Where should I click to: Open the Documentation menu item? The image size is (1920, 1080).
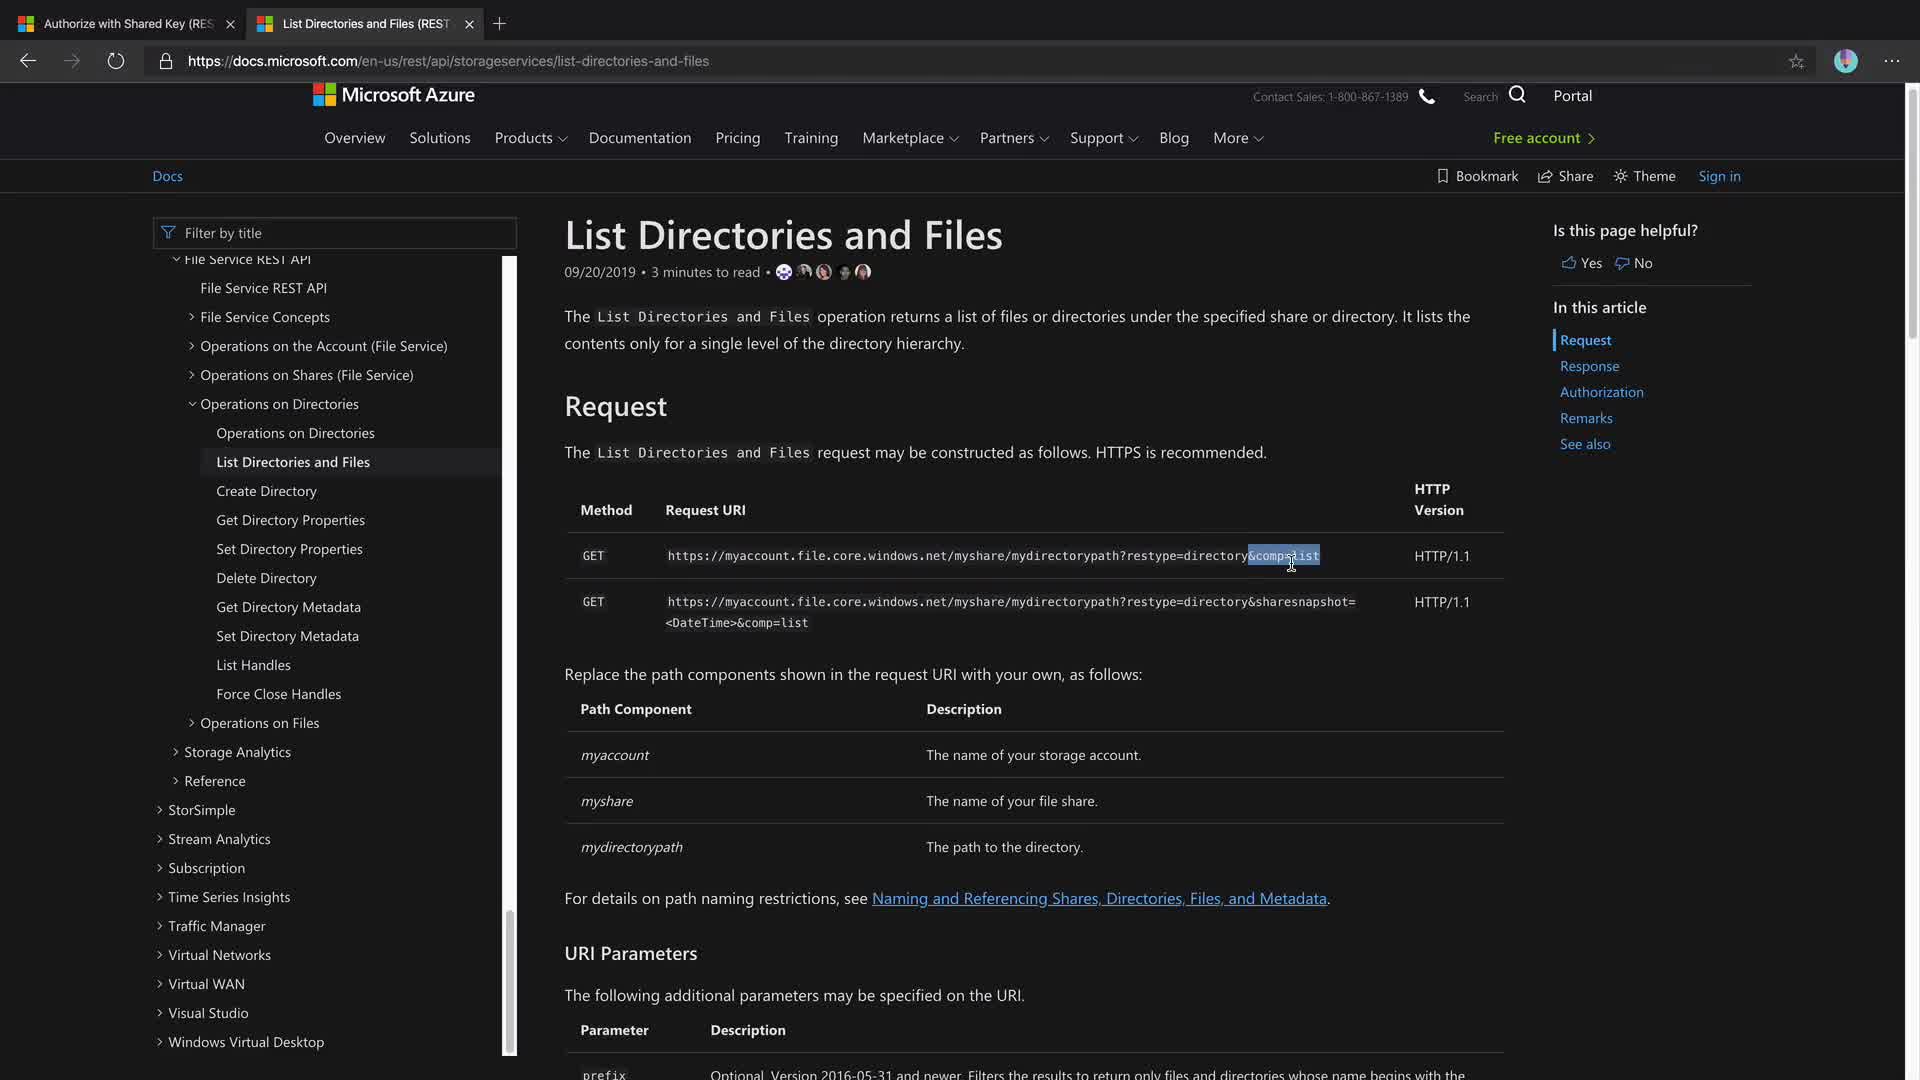click(640, 138)
